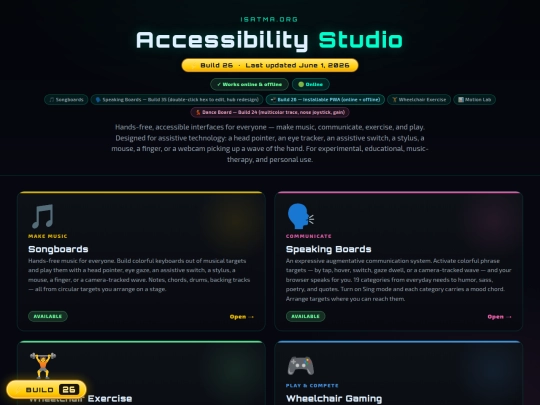This screenshot has width=540, height=405.
Task: Open the Dance Board Build 24 pill
Action: (x=270, y=112)
